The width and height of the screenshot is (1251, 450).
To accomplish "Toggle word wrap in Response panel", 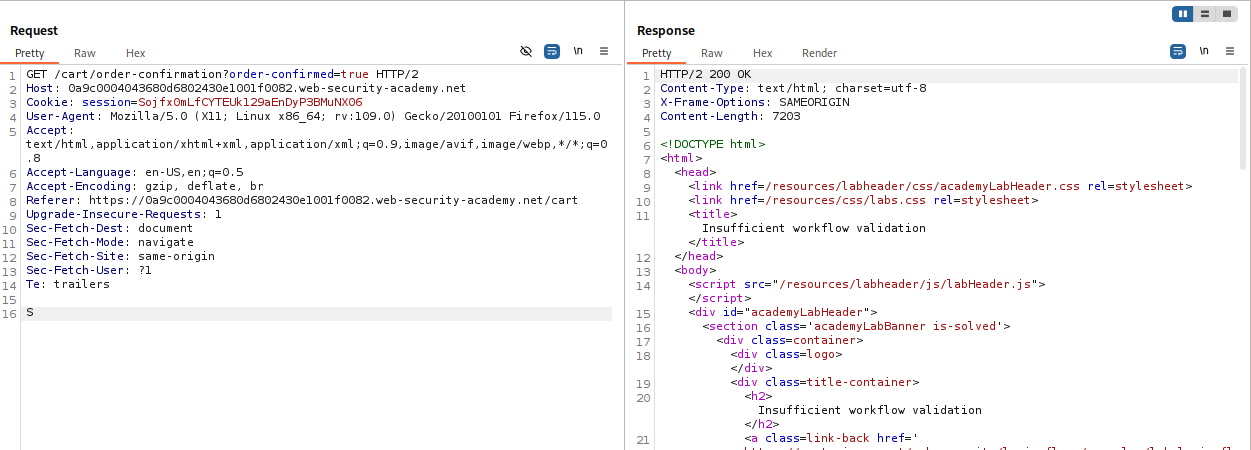I will [1178, 51].
